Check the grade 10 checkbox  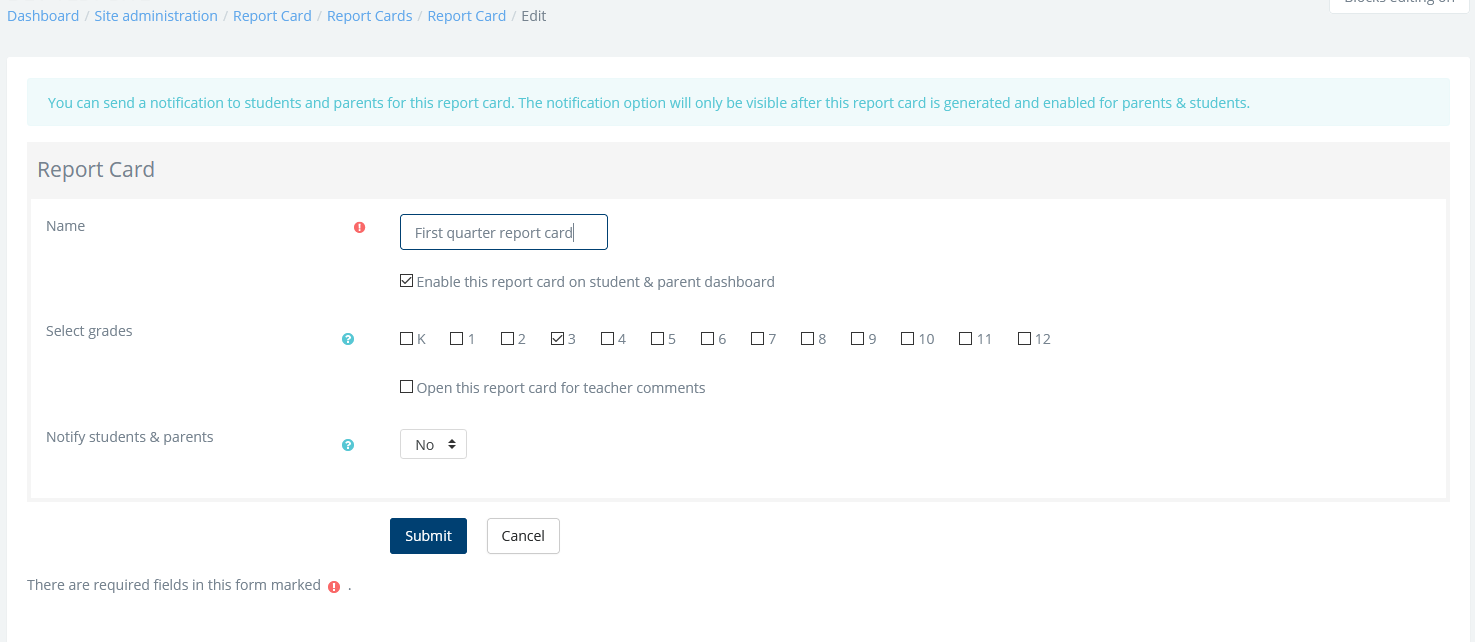coord(908,339)
